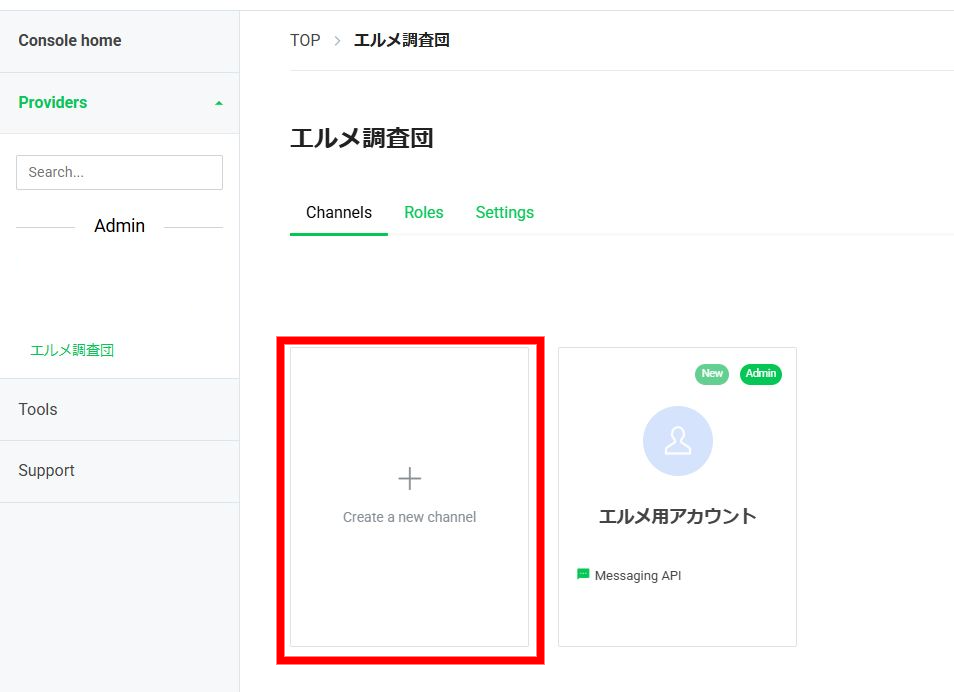954x692 pixels.
Task: Open Console home in the sidebar
Action: pos(70,41)
